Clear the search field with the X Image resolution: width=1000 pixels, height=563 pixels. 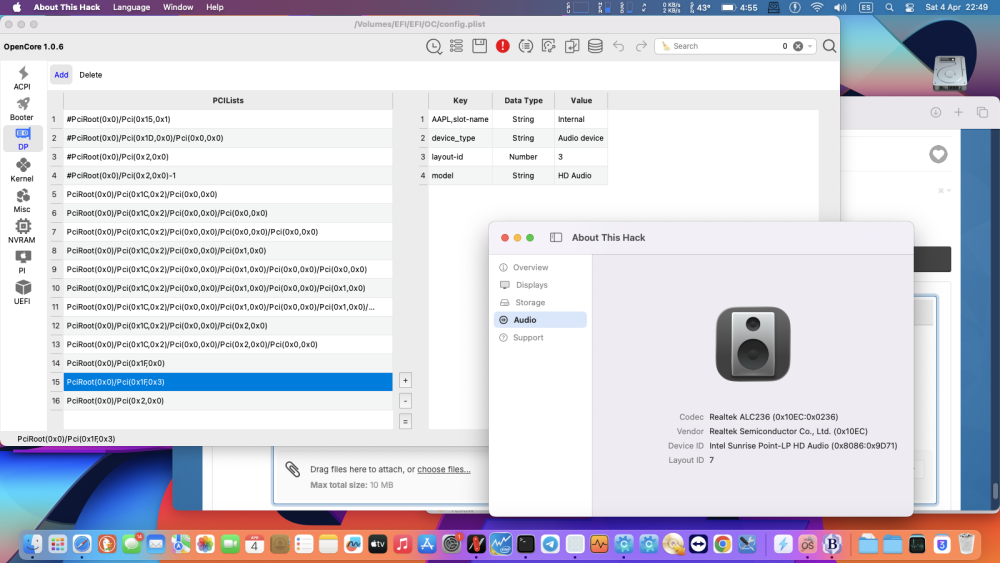[x=798, y=46]
